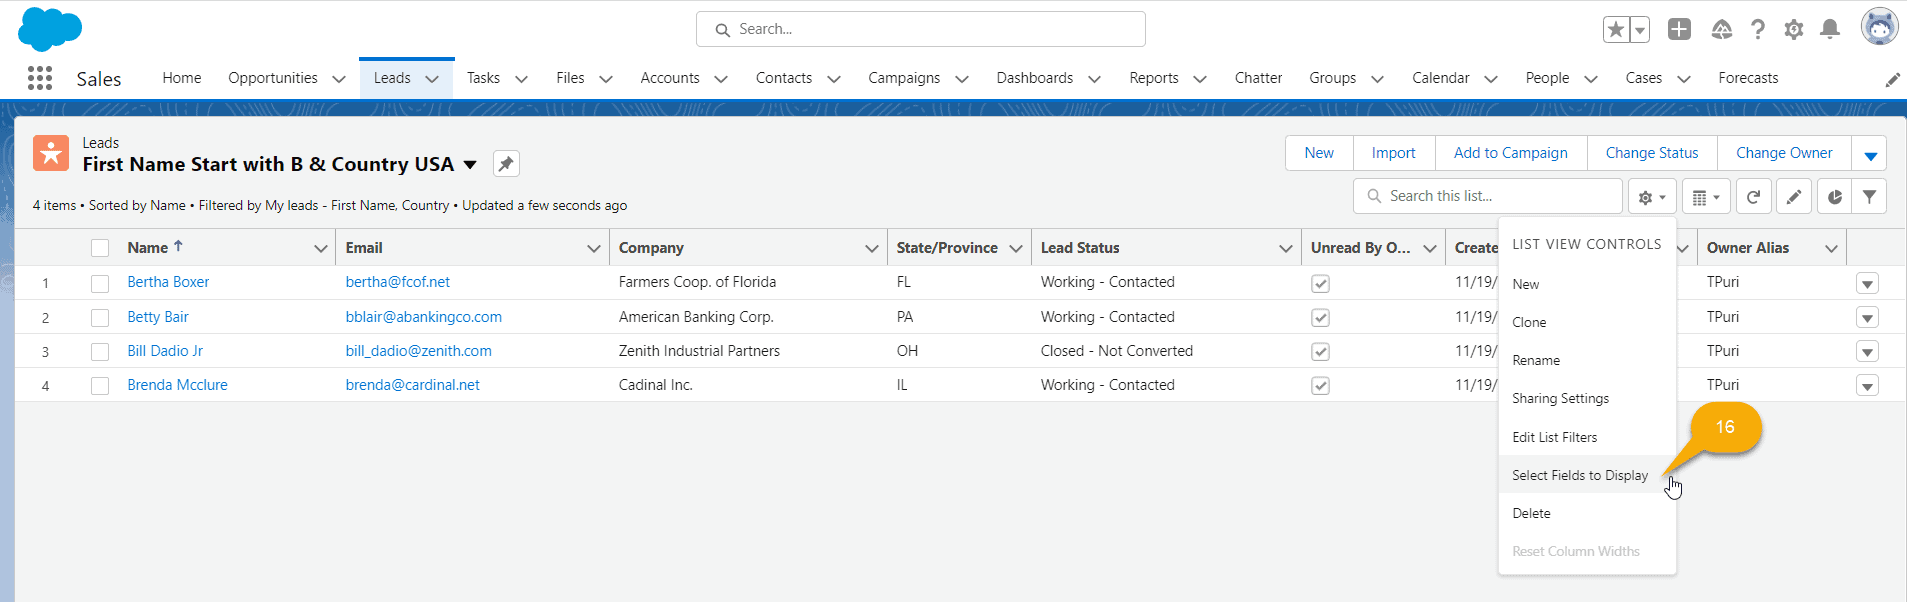Screen dimensions: 1907x602
Task: Click the Import button
Action: point(1394,153)
